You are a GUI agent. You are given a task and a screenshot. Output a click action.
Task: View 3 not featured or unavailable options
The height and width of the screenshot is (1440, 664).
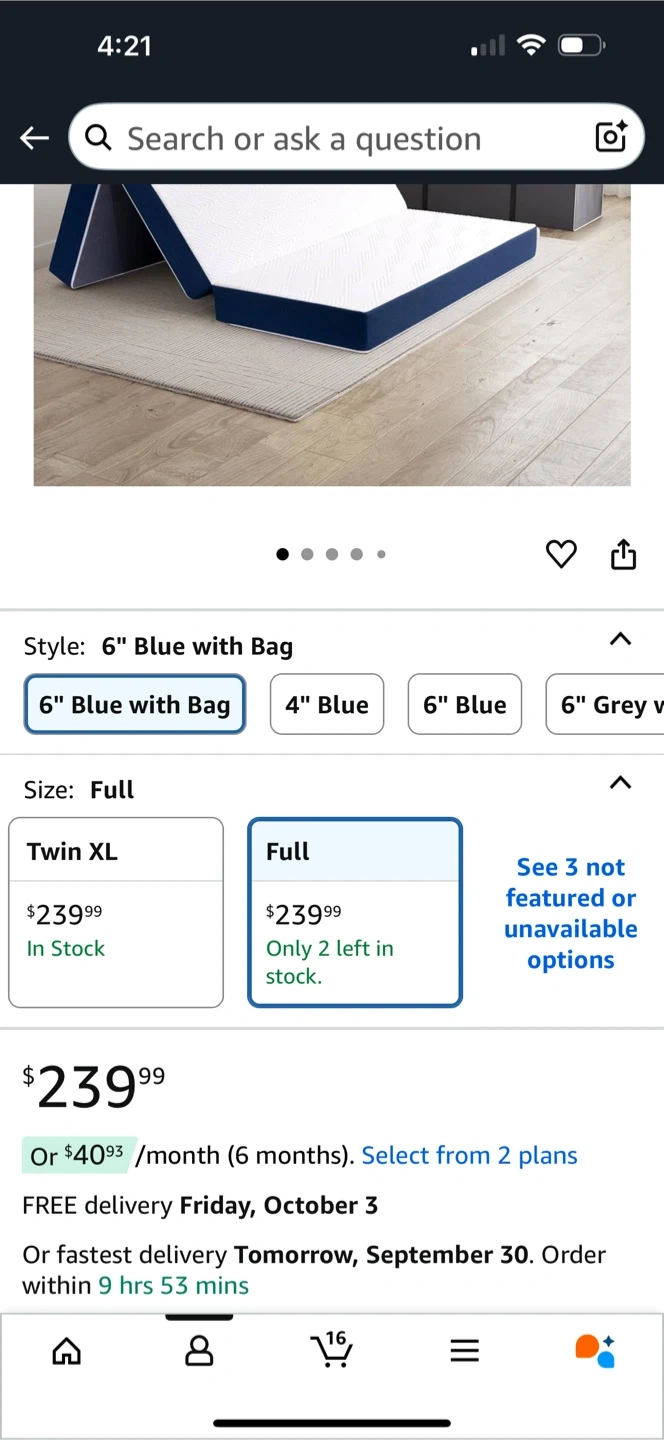[570, 913]
